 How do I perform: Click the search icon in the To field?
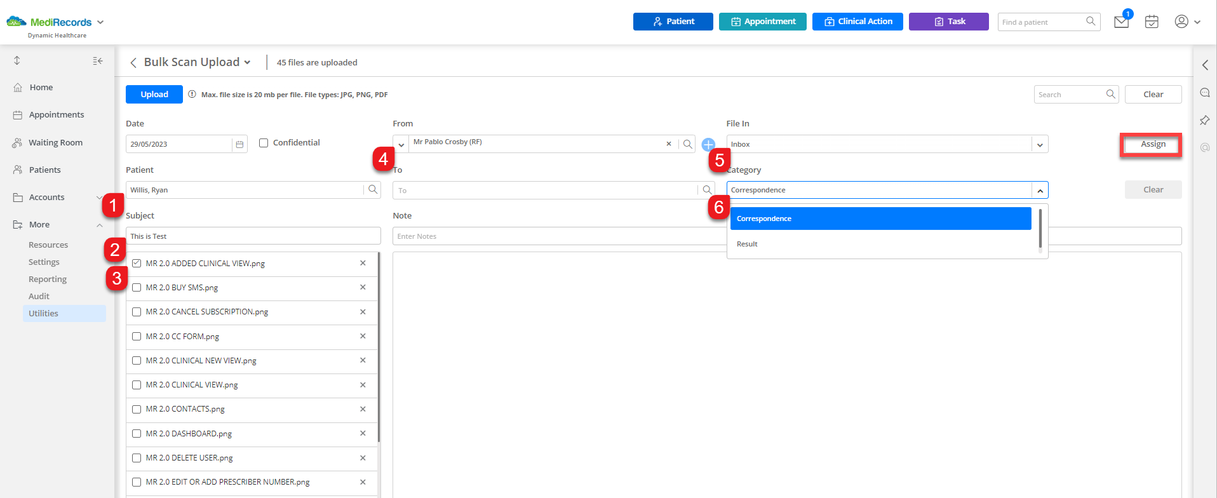click(707, 189)
